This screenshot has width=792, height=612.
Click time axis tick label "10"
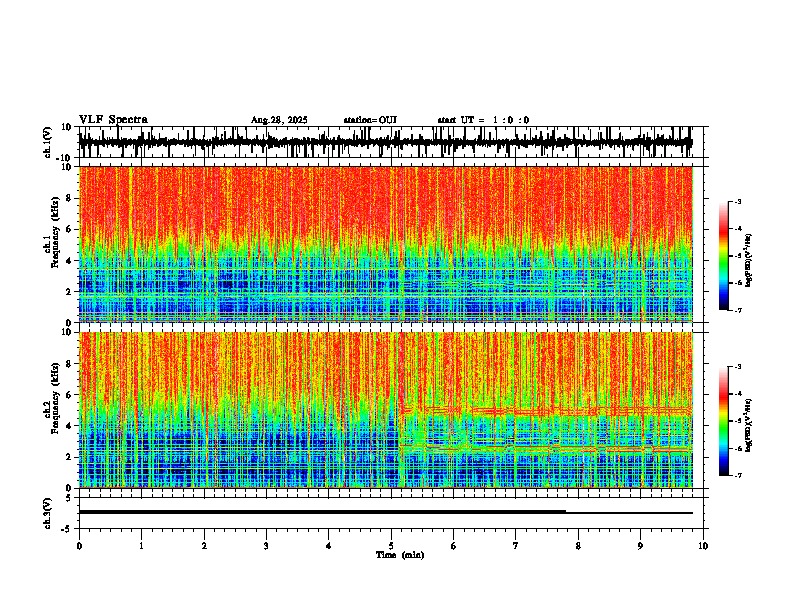703,546
